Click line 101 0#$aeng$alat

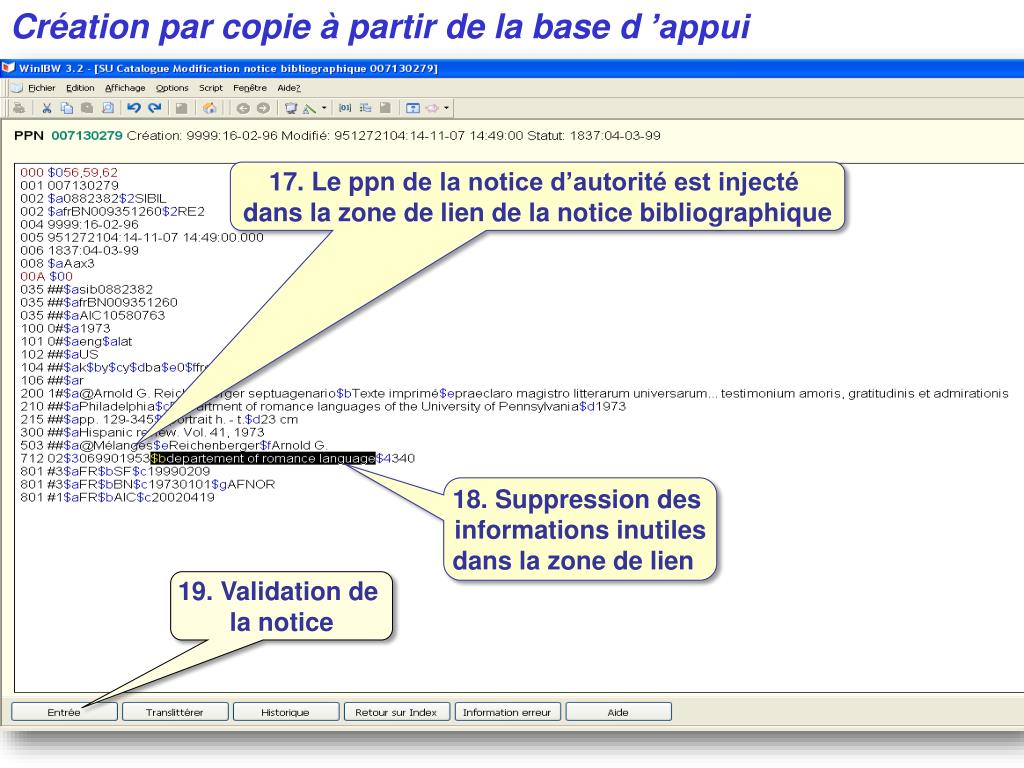[76, 342]
